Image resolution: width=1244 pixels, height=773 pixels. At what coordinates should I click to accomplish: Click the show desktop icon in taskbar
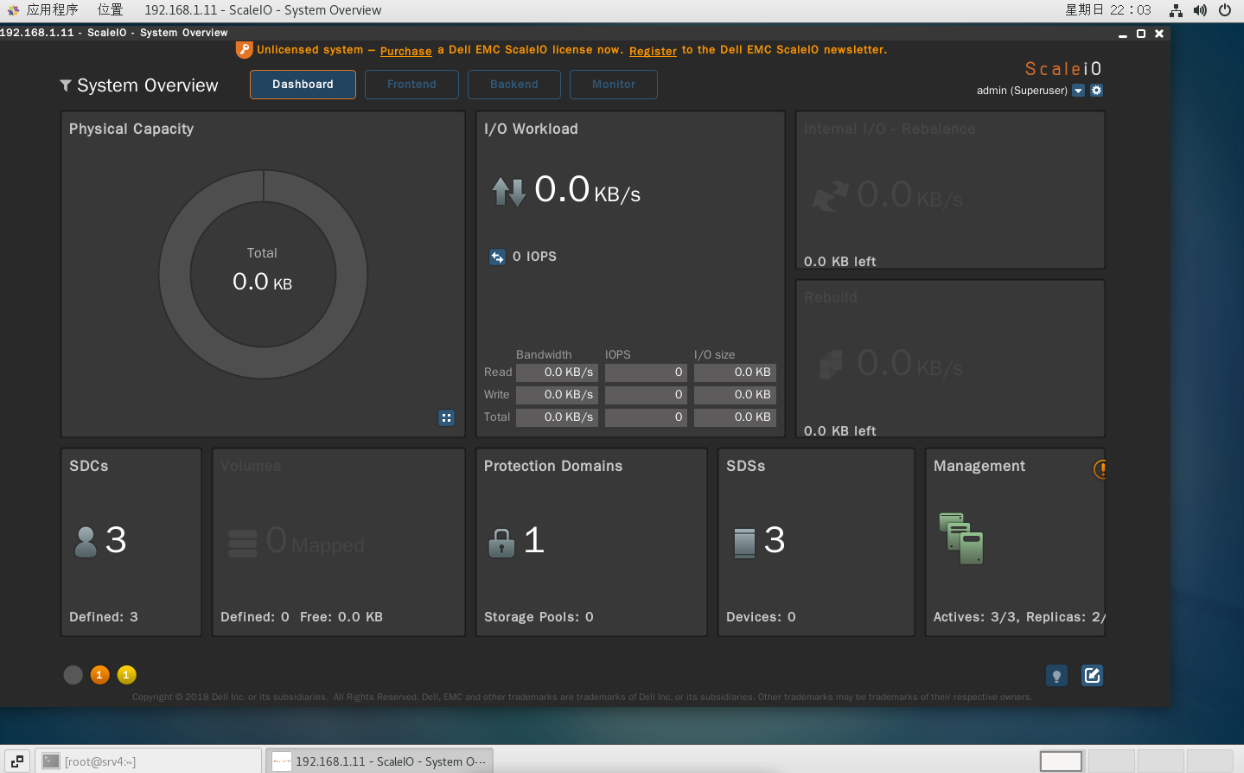(17, 761)
